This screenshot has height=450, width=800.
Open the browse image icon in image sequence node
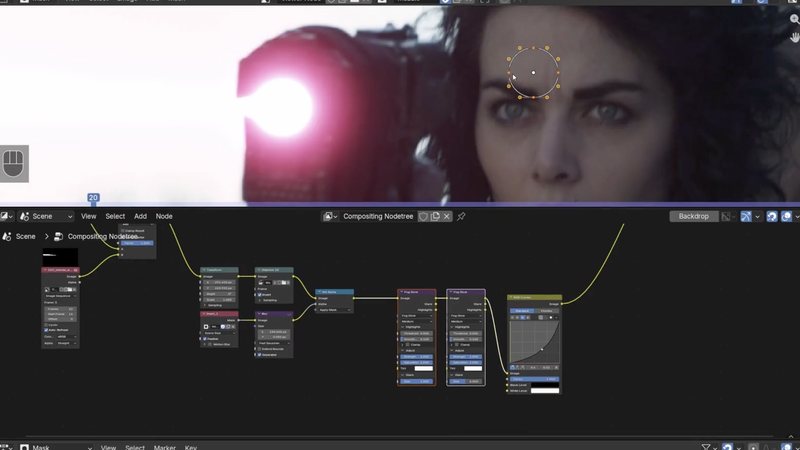(47, 289)
